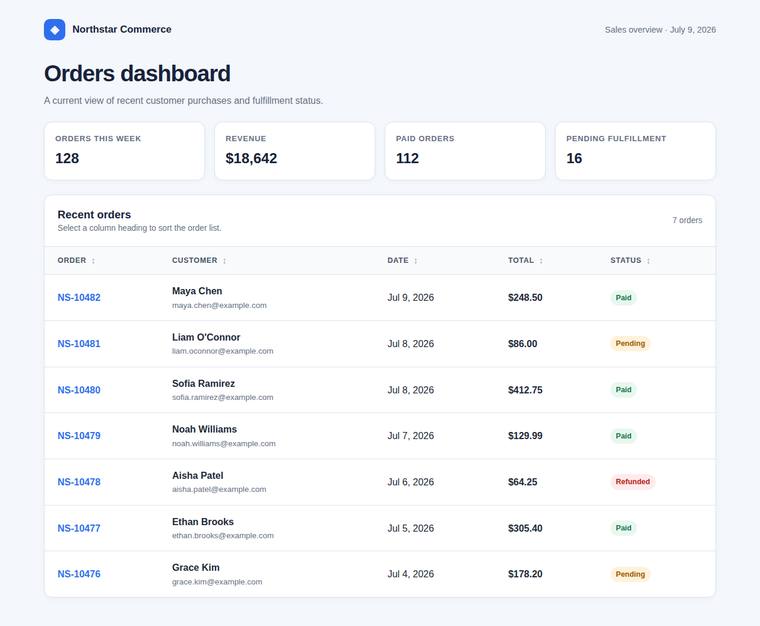The width and height of the screenshot is (760, 626).
Task: Click the Paid badge for Ethan Brooks
Action: coord(623,528)
